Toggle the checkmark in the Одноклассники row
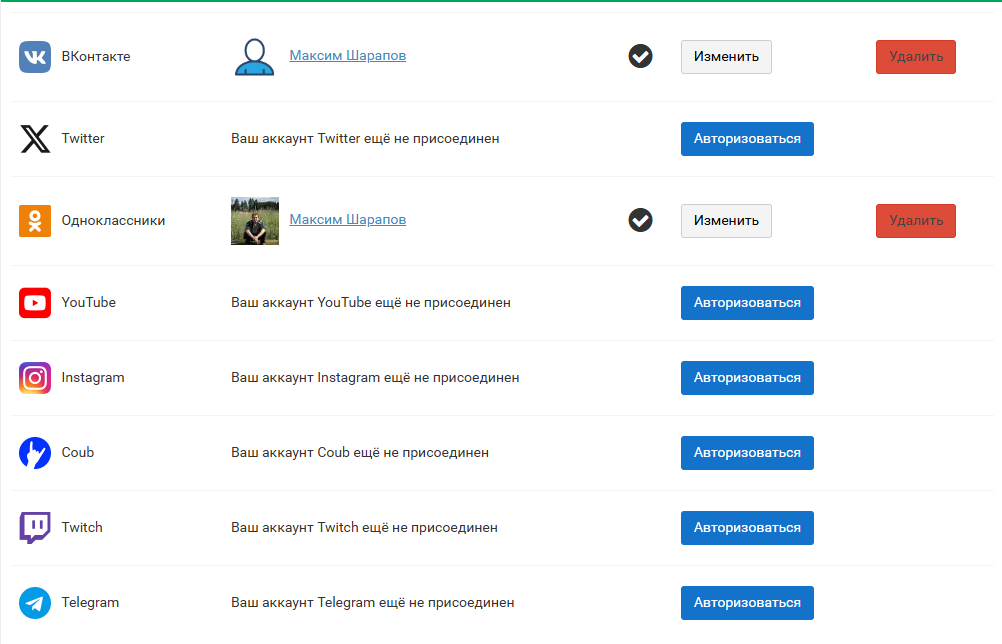Viewport: 1002px width, 644px height. click(640, 220)
